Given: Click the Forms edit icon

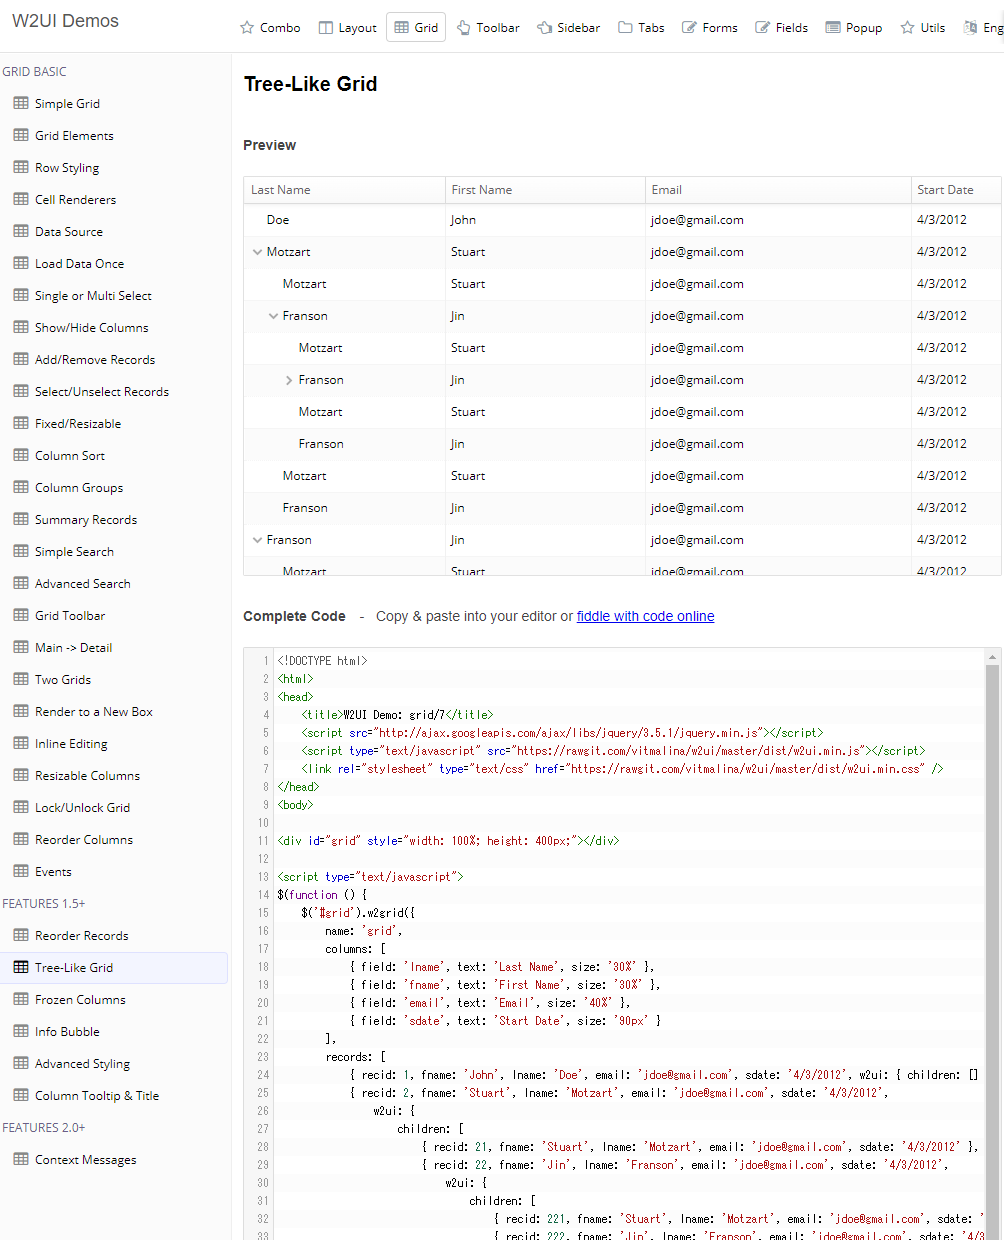Looking at the screenshot, I should pyautogui.click(x=689, y=28).
